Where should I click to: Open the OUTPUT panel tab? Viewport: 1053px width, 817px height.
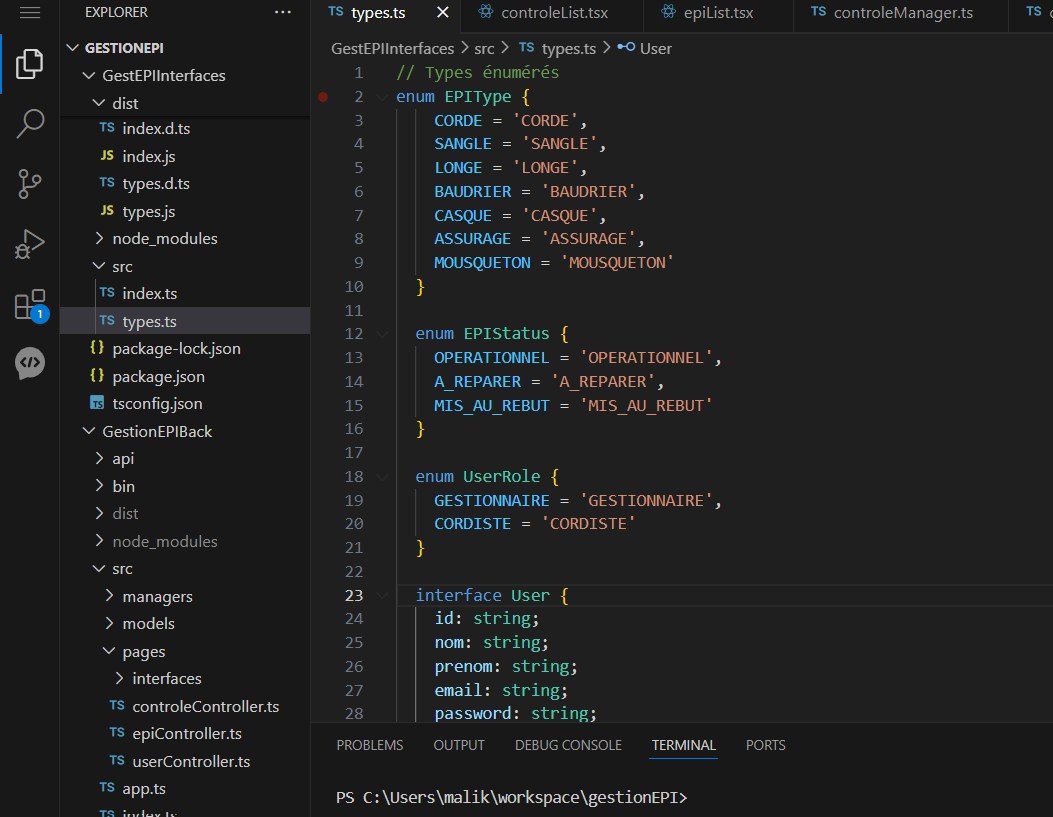[459, 745]
